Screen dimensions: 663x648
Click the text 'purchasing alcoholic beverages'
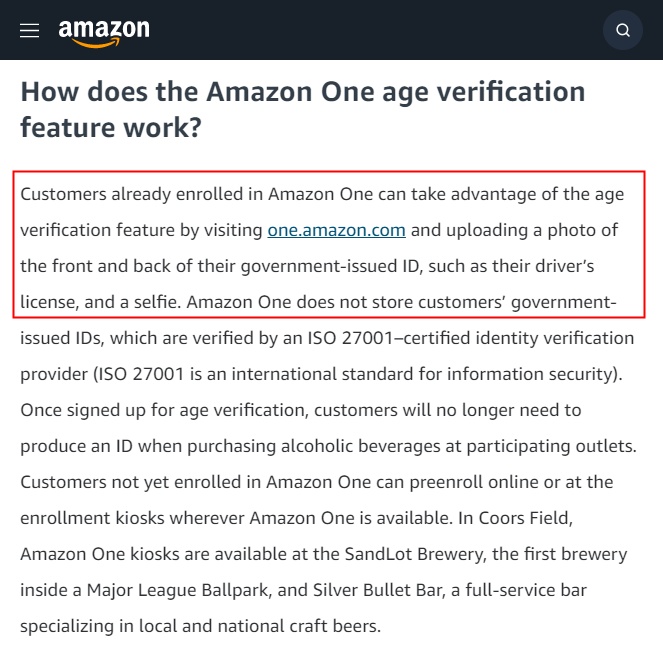tap(314, 446)
